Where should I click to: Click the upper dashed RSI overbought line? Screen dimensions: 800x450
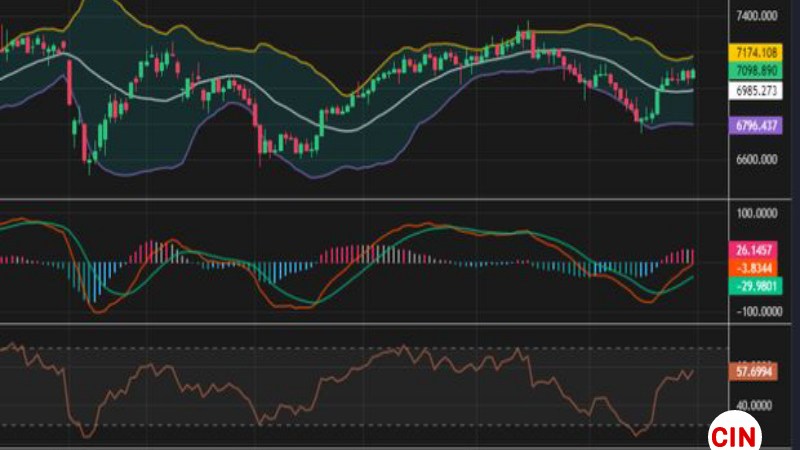point(350,348)
